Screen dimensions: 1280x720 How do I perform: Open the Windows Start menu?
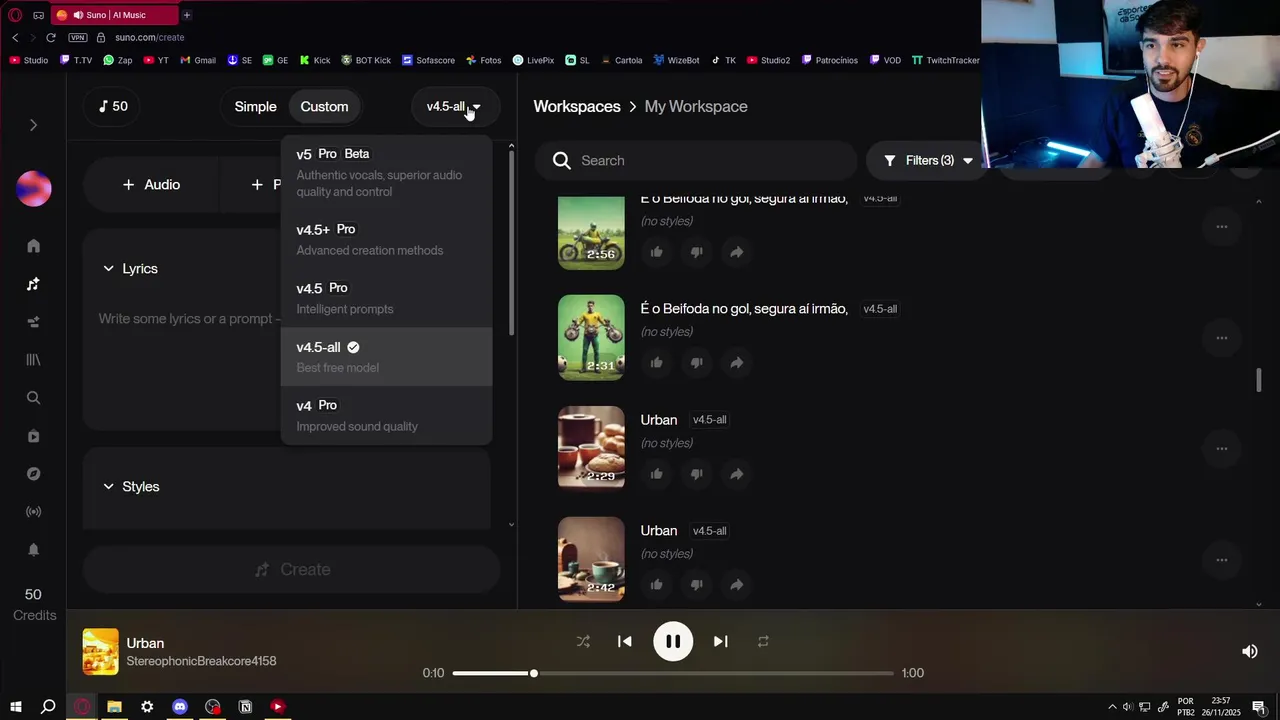click(14, 707)
